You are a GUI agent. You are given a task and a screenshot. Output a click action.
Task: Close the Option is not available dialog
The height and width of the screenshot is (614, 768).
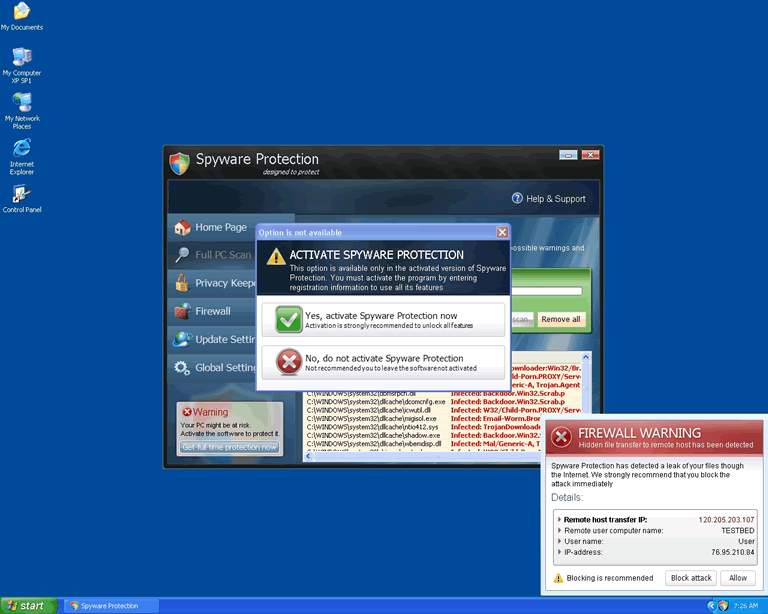(x=502, y=232)
